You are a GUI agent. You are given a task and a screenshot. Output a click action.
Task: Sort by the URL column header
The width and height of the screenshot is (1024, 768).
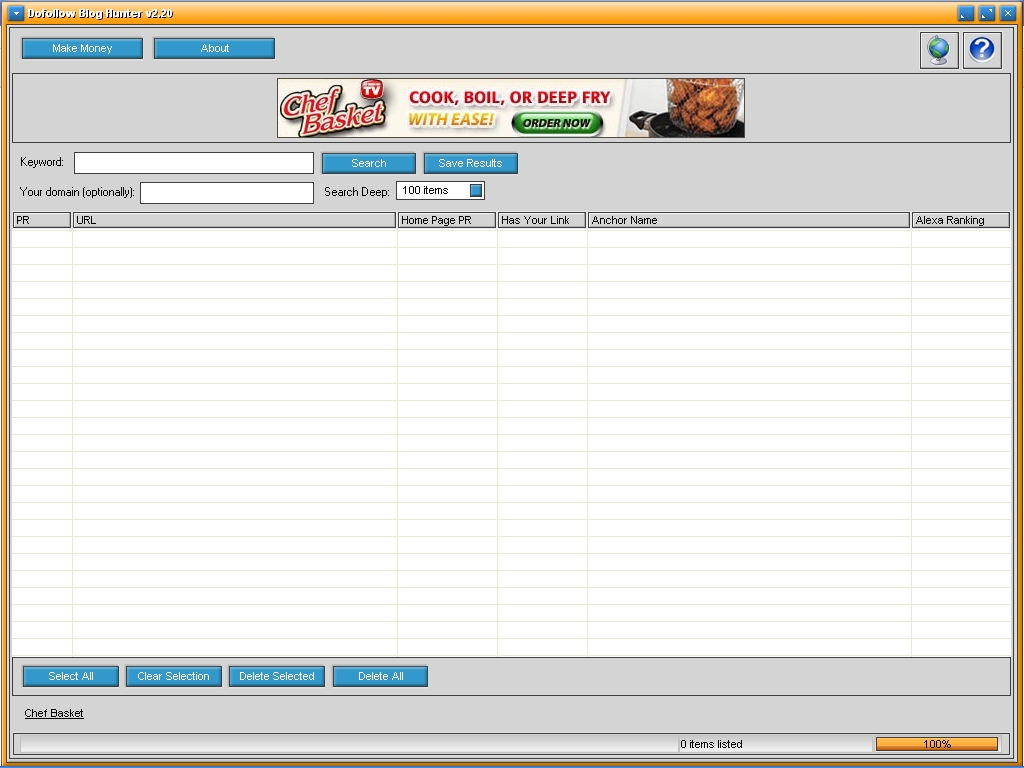[234, 220]
